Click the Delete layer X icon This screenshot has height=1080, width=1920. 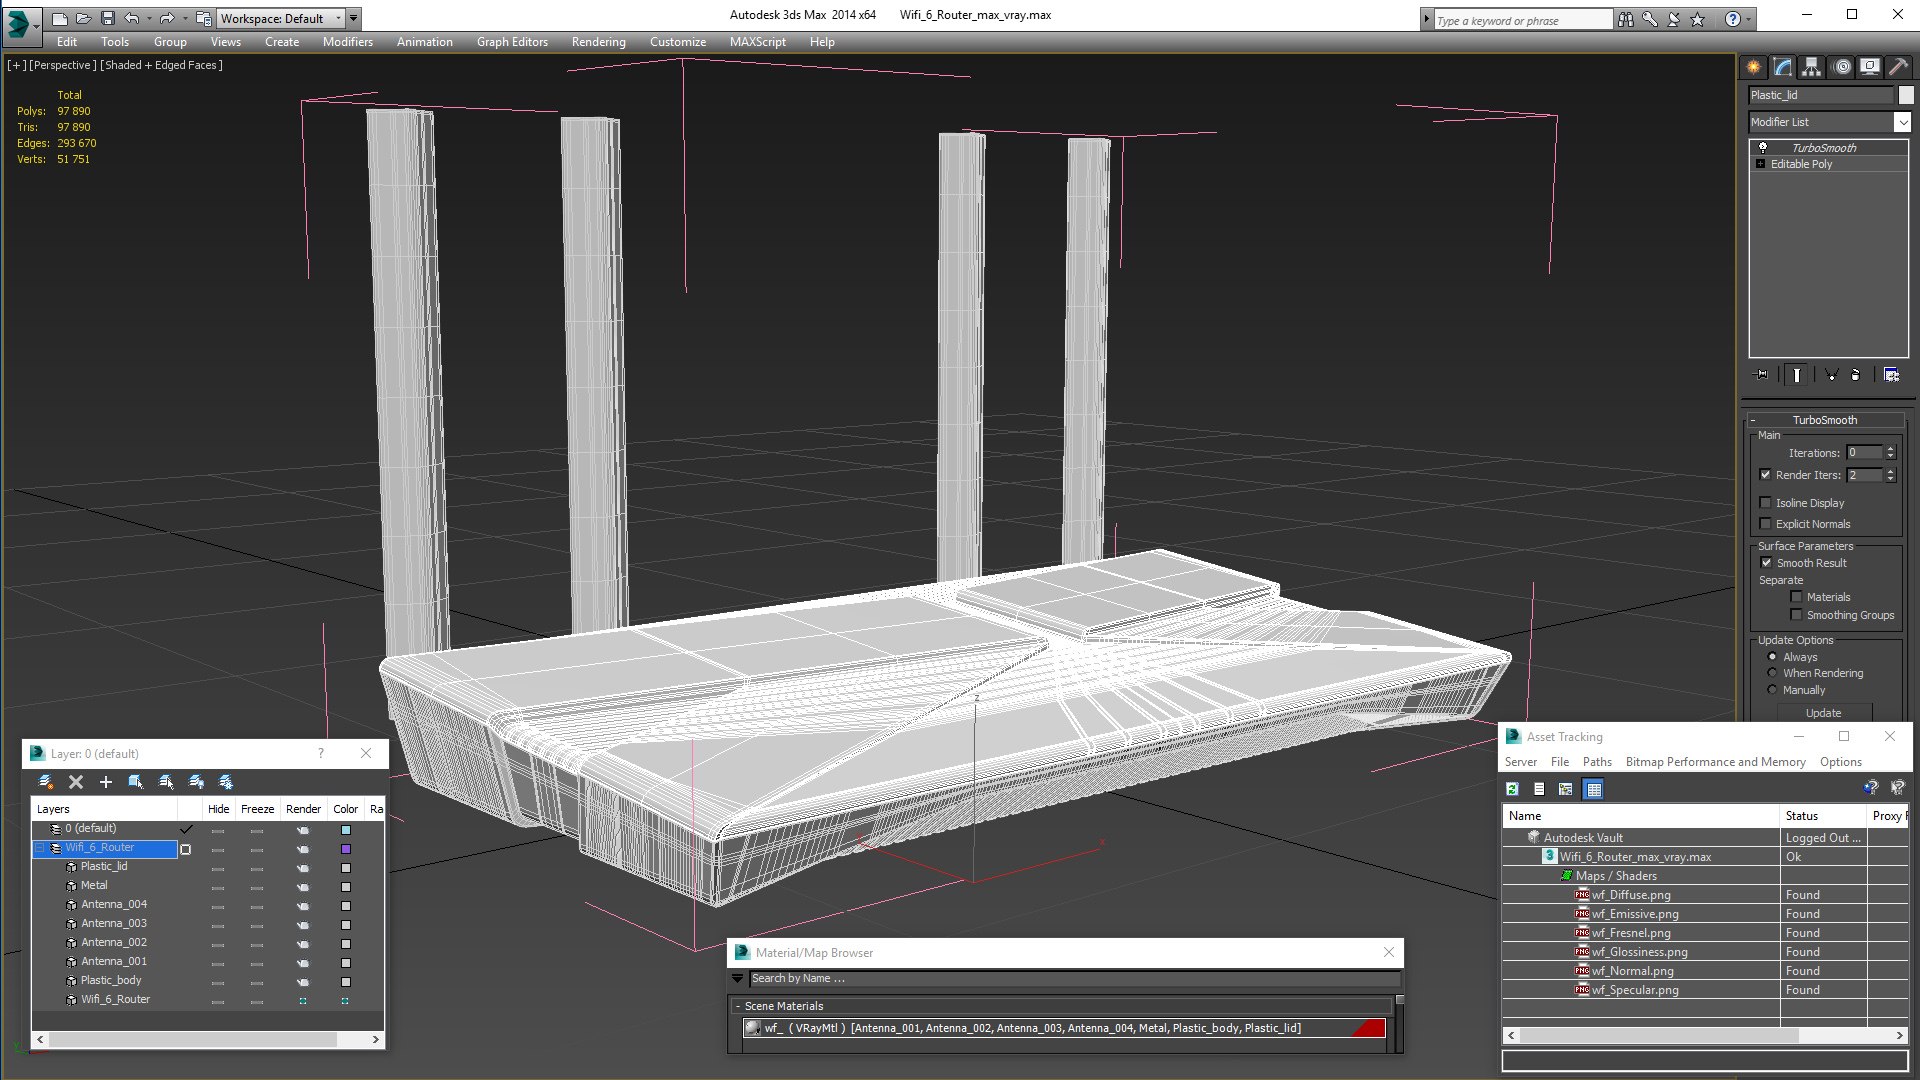pyautogui.click(x=76, y=782)
